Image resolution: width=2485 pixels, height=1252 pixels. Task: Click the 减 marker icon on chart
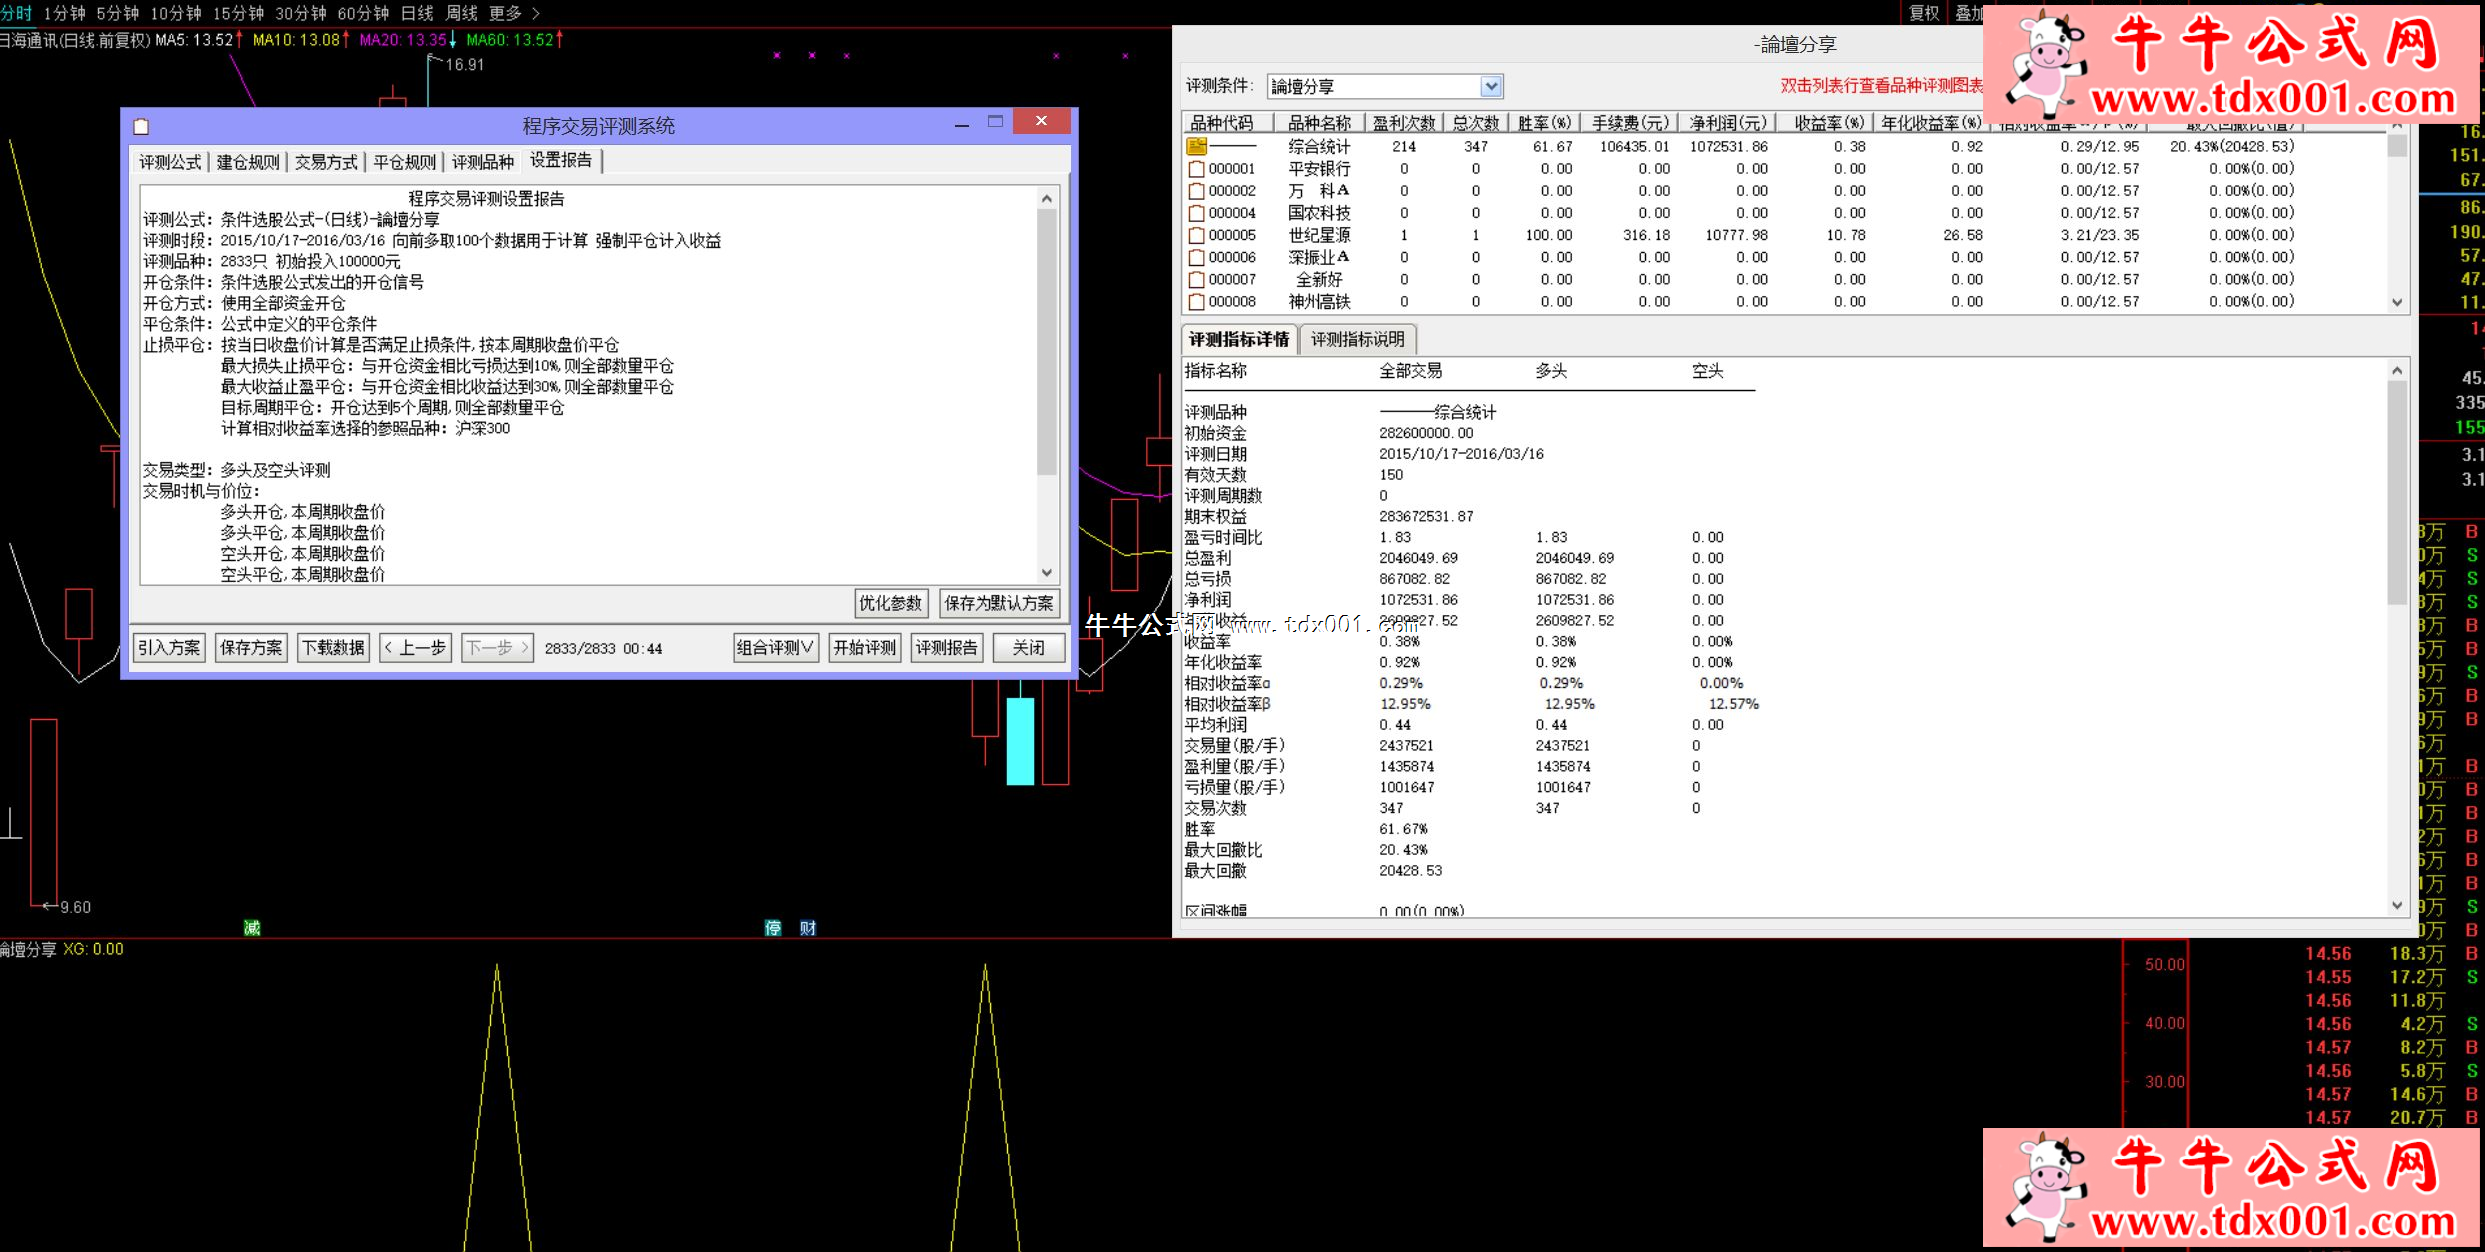pyautogui.click(x=252, y=928)
